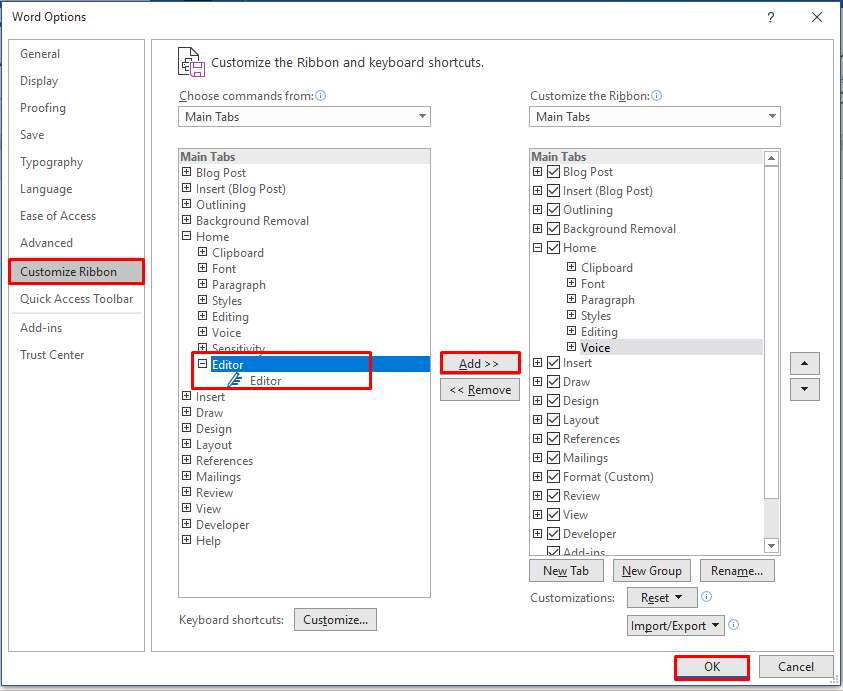Select Voice group in right list
Viewport: 843px width, 691px height.
(x=595, y=347)
